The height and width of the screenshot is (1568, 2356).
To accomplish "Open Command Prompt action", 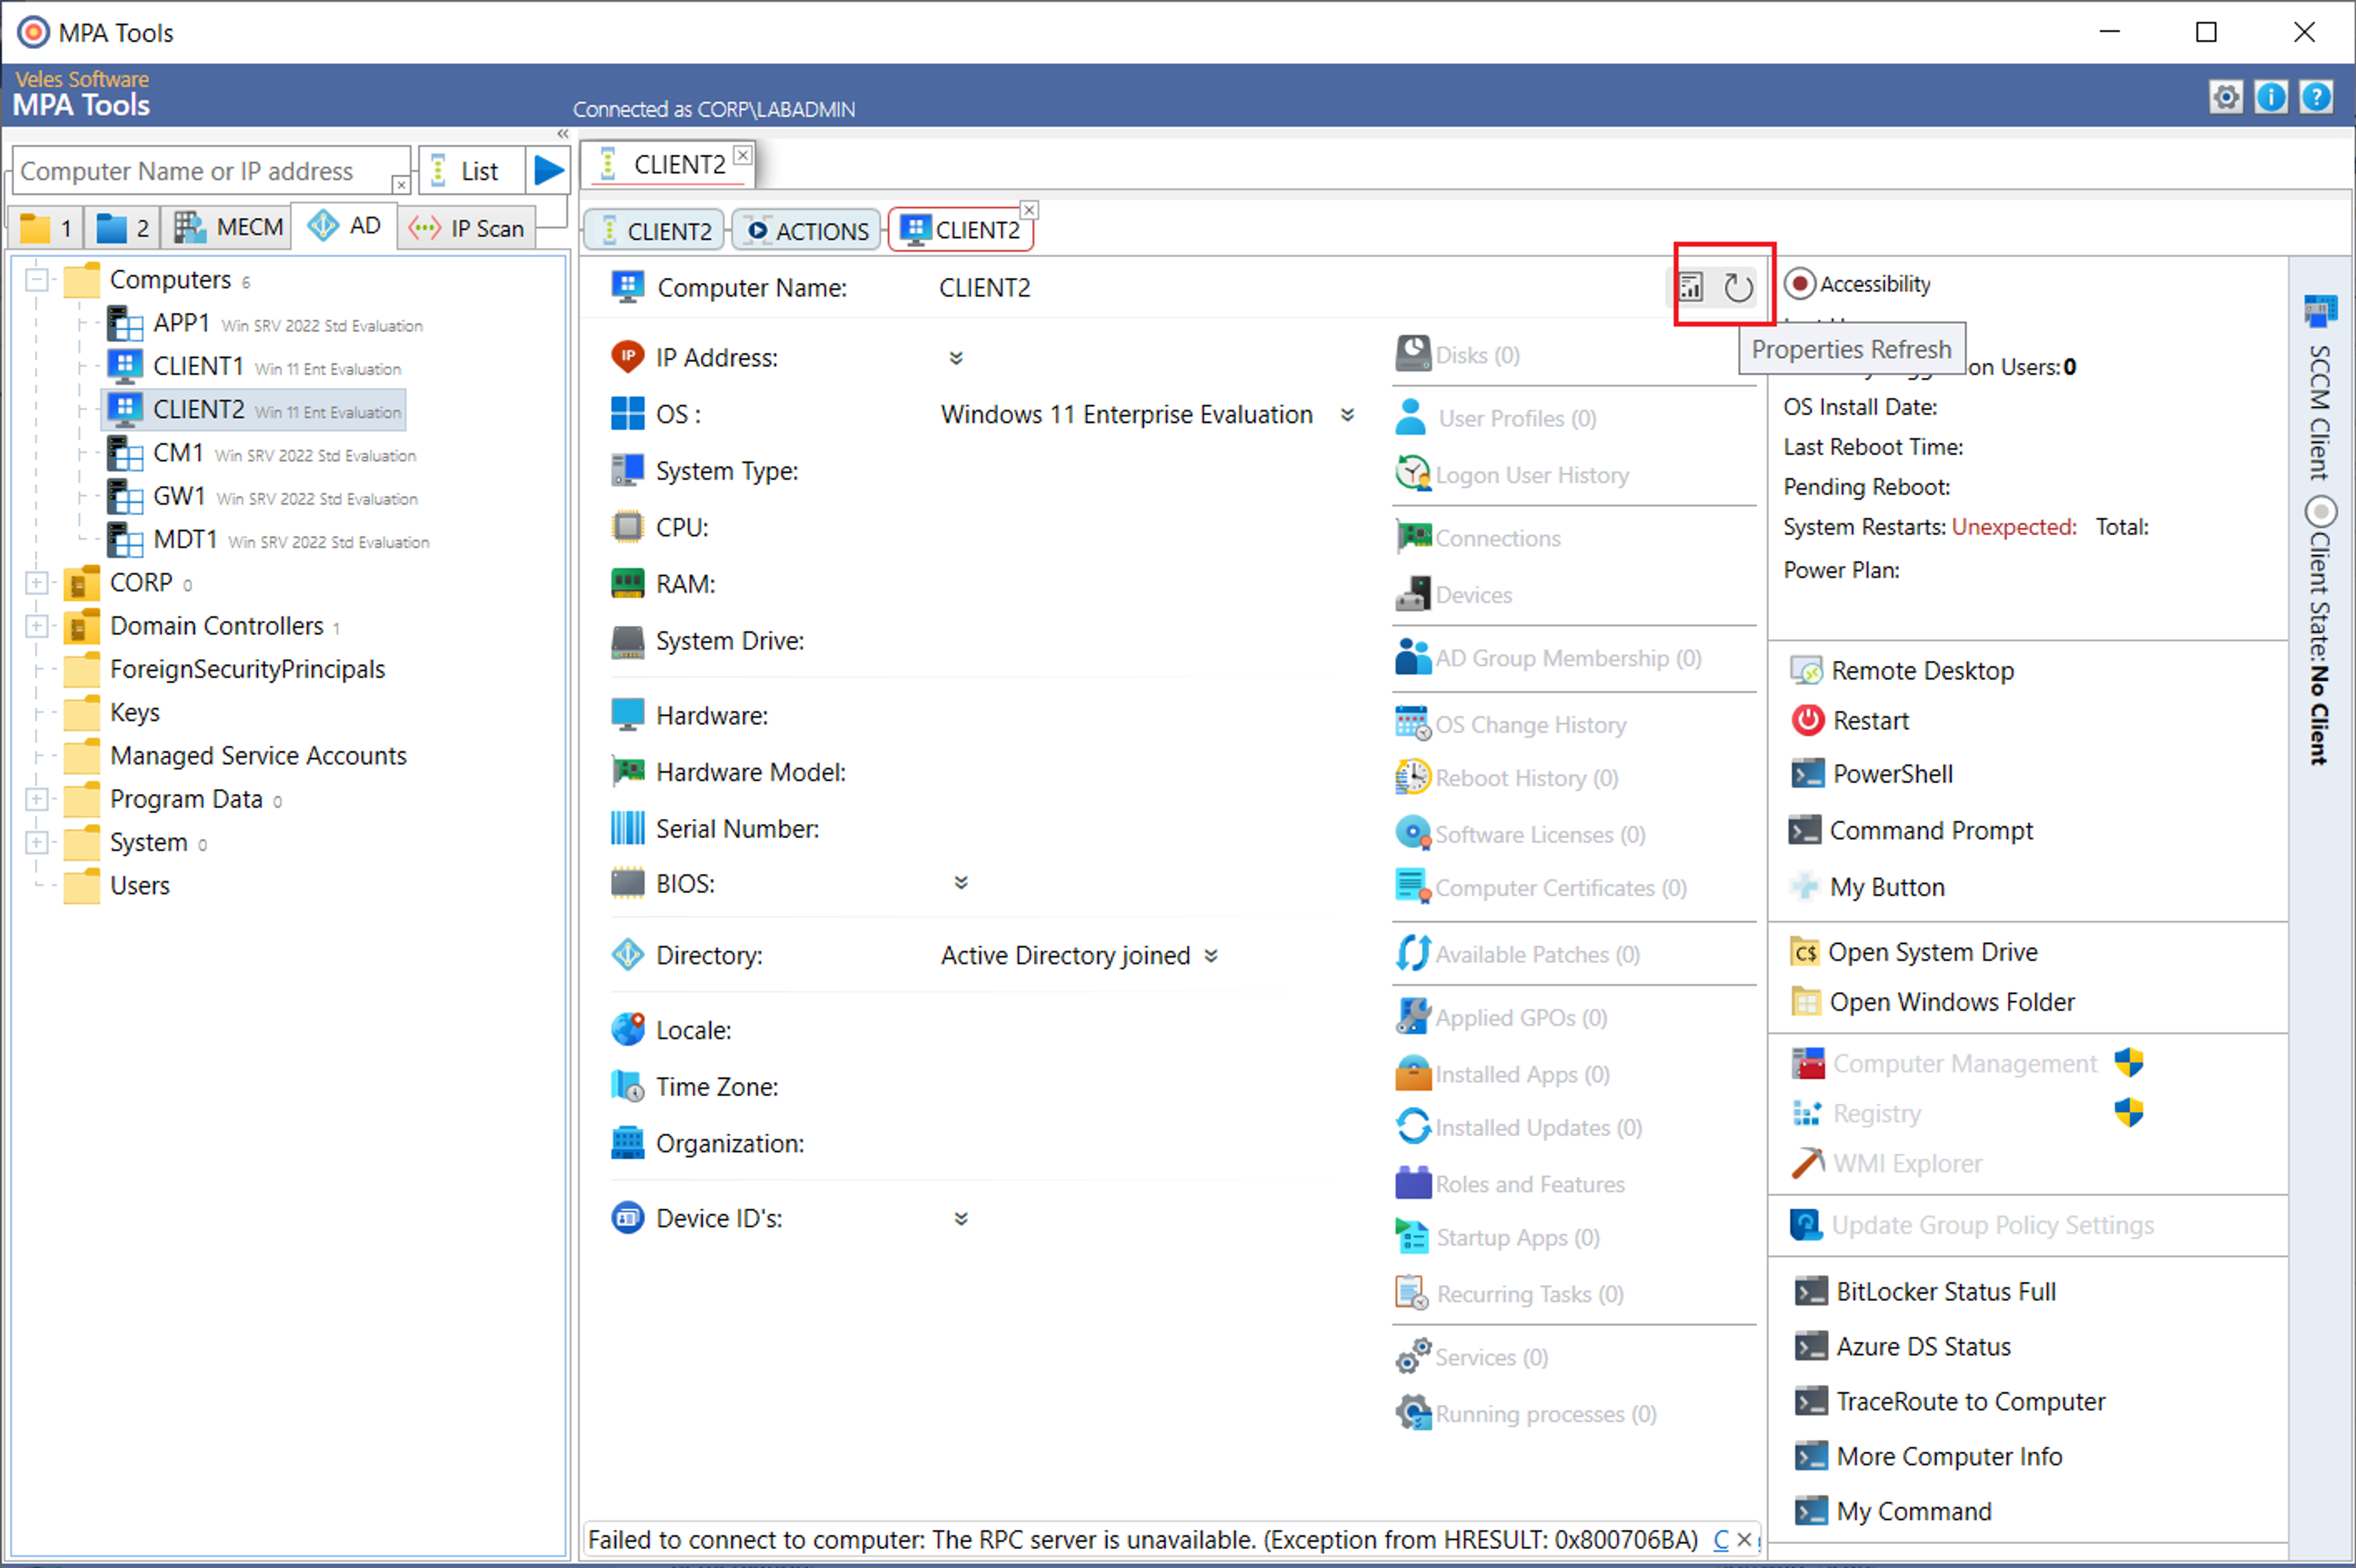I will (1911, 831).
